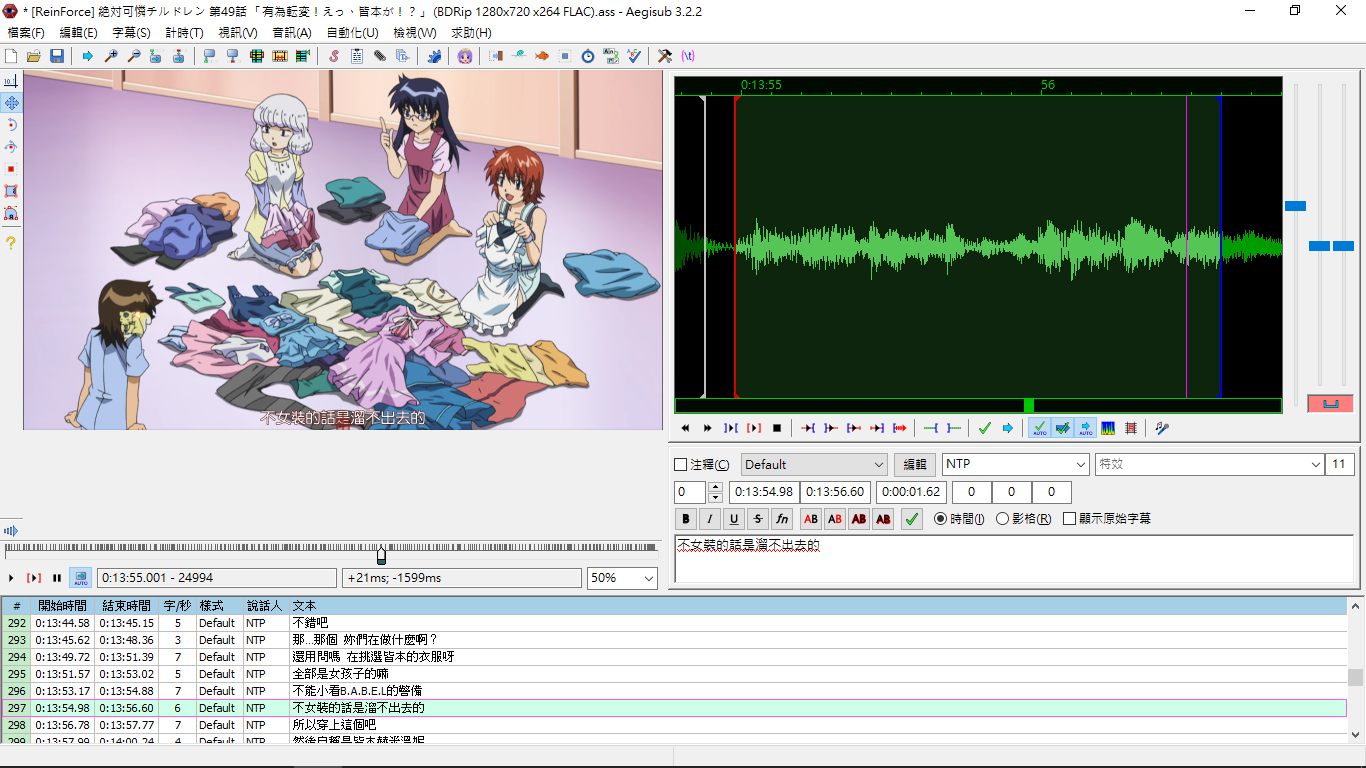Screen dimensions: 1366x768
Task: Open the 計時(T) menu
Action: (184, 33)
